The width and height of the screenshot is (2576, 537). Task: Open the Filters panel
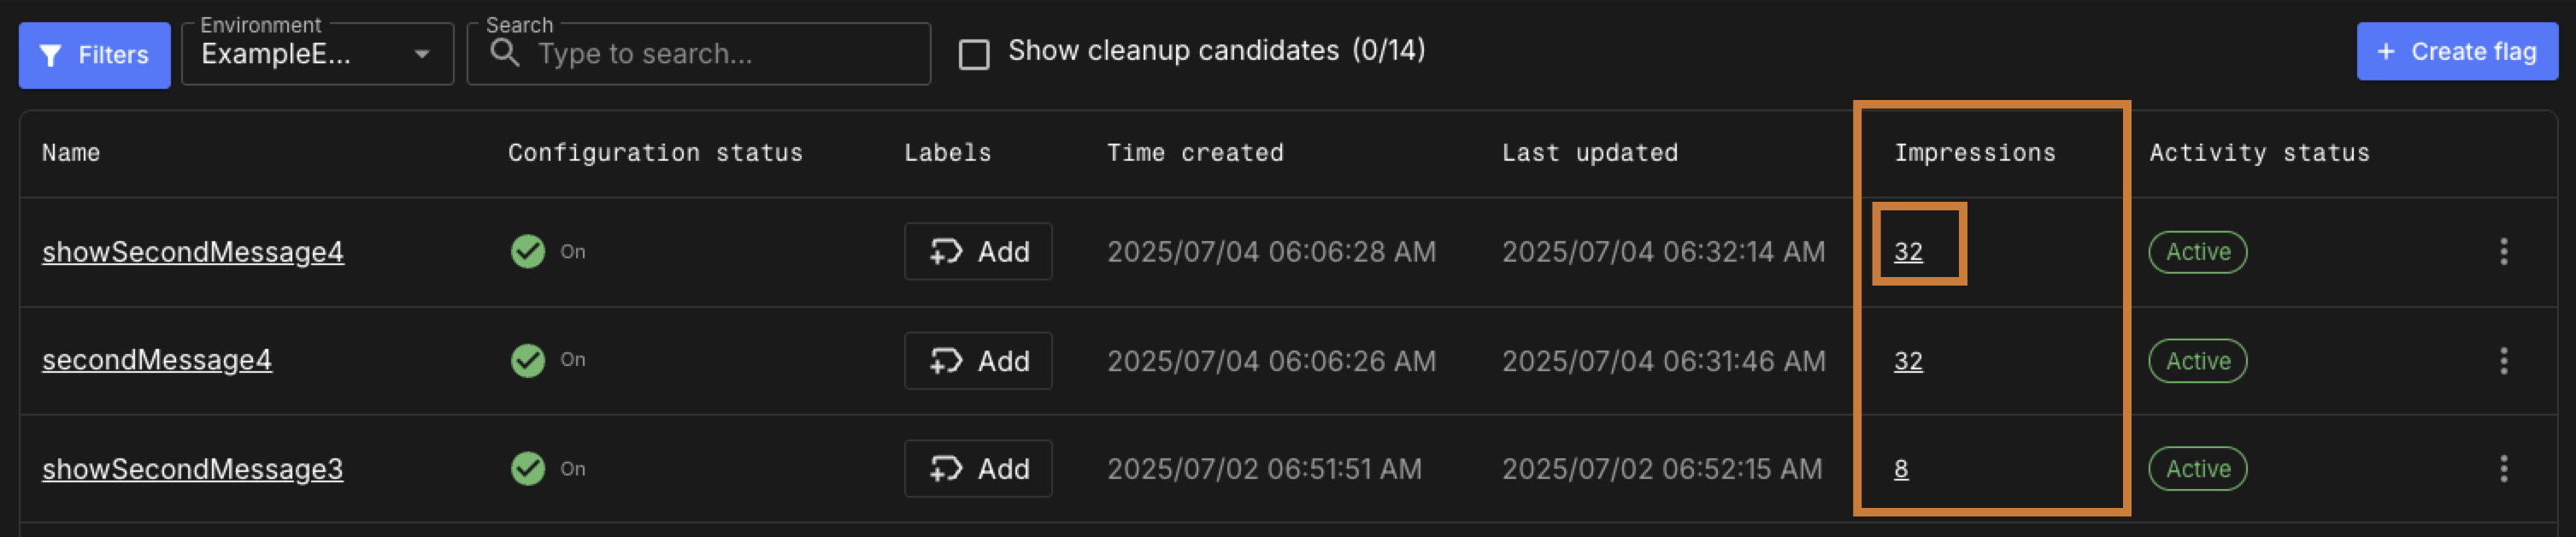[x=94, y=55]
